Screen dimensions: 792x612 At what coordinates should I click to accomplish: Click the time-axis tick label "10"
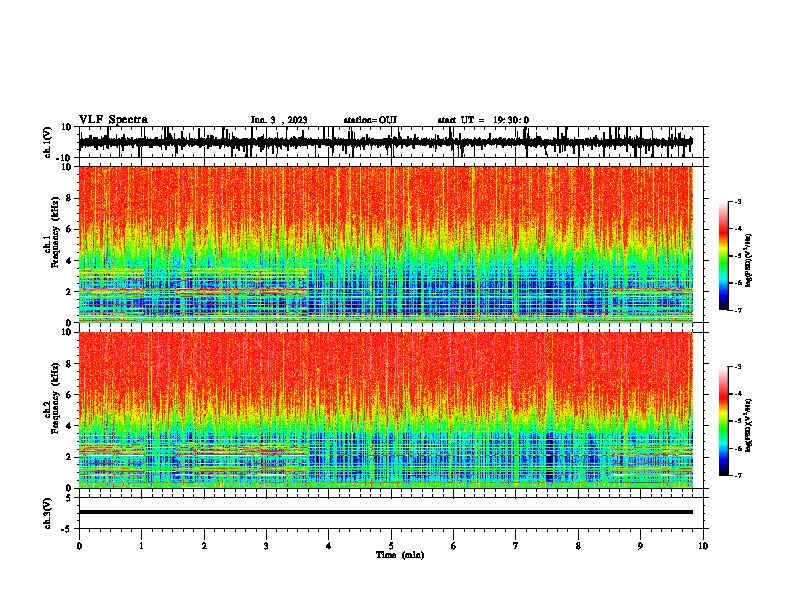pyautogui.click(x=703, y=546)
